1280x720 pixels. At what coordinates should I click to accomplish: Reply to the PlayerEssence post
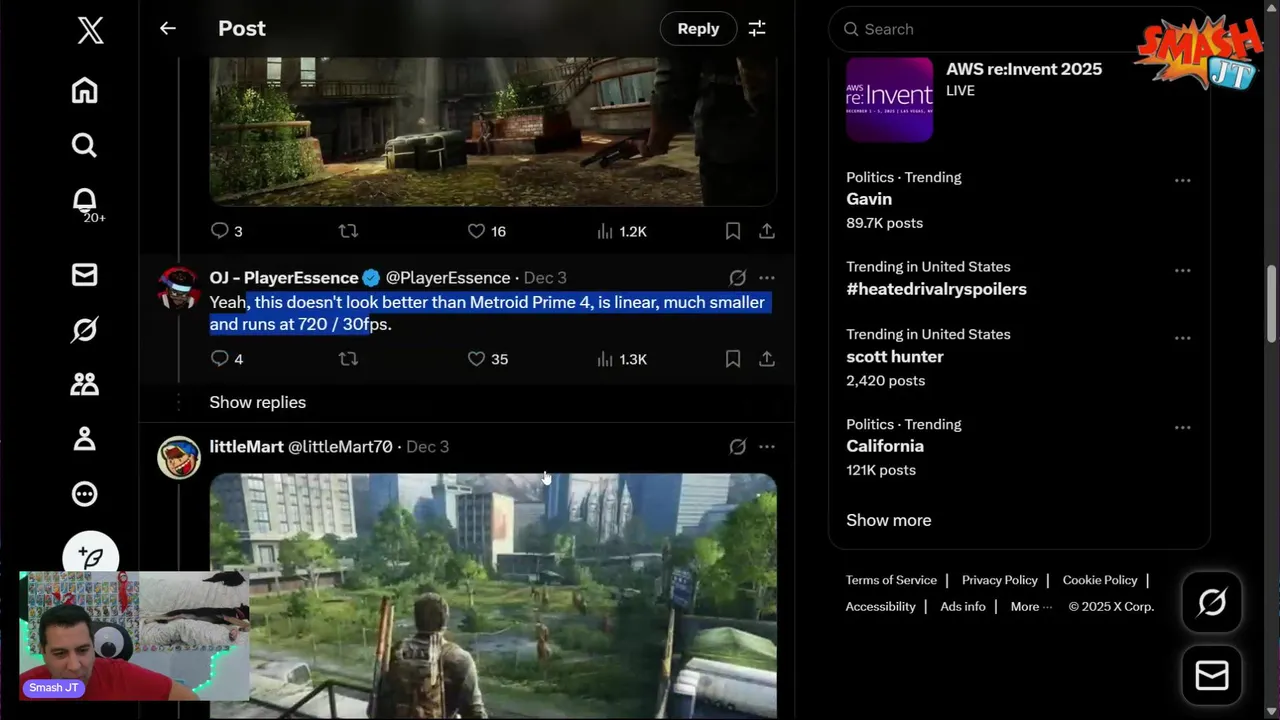point(220,358)
